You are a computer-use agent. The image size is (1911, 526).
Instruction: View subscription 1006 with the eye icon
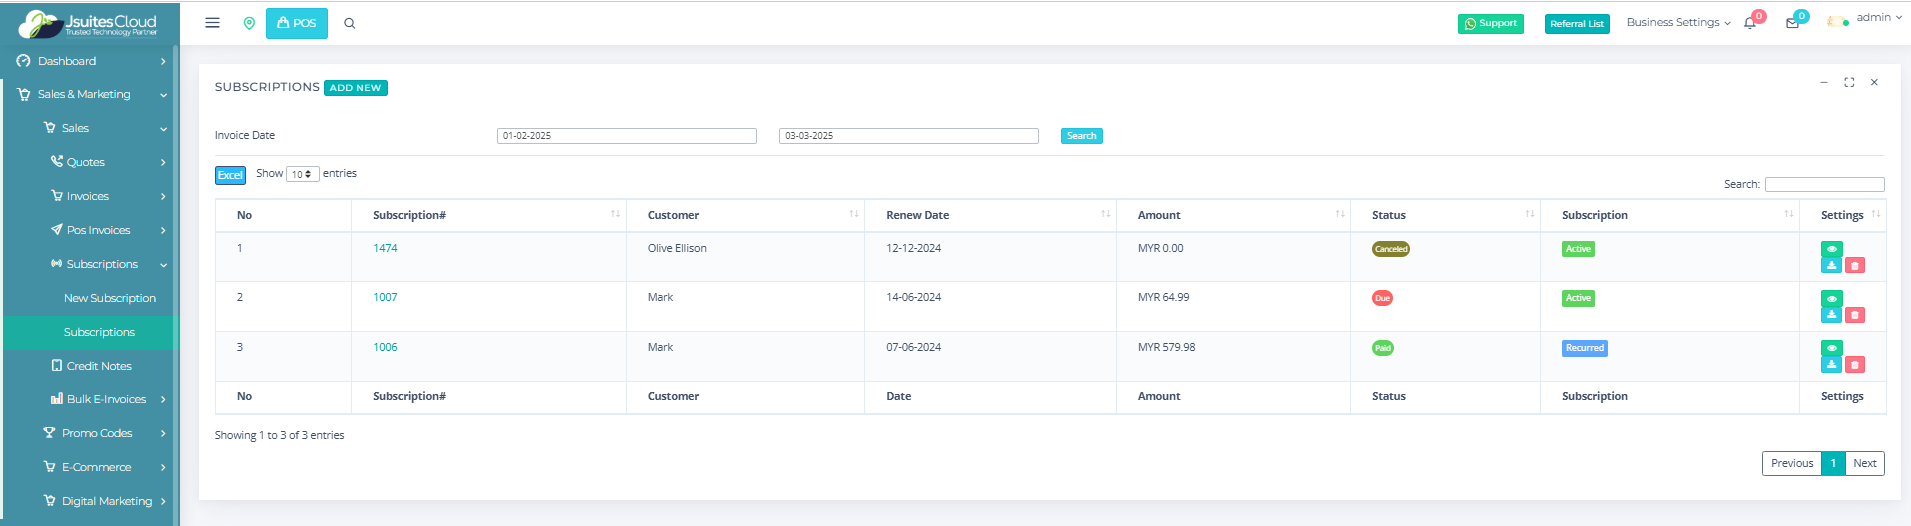click(x=1831, y=348)
